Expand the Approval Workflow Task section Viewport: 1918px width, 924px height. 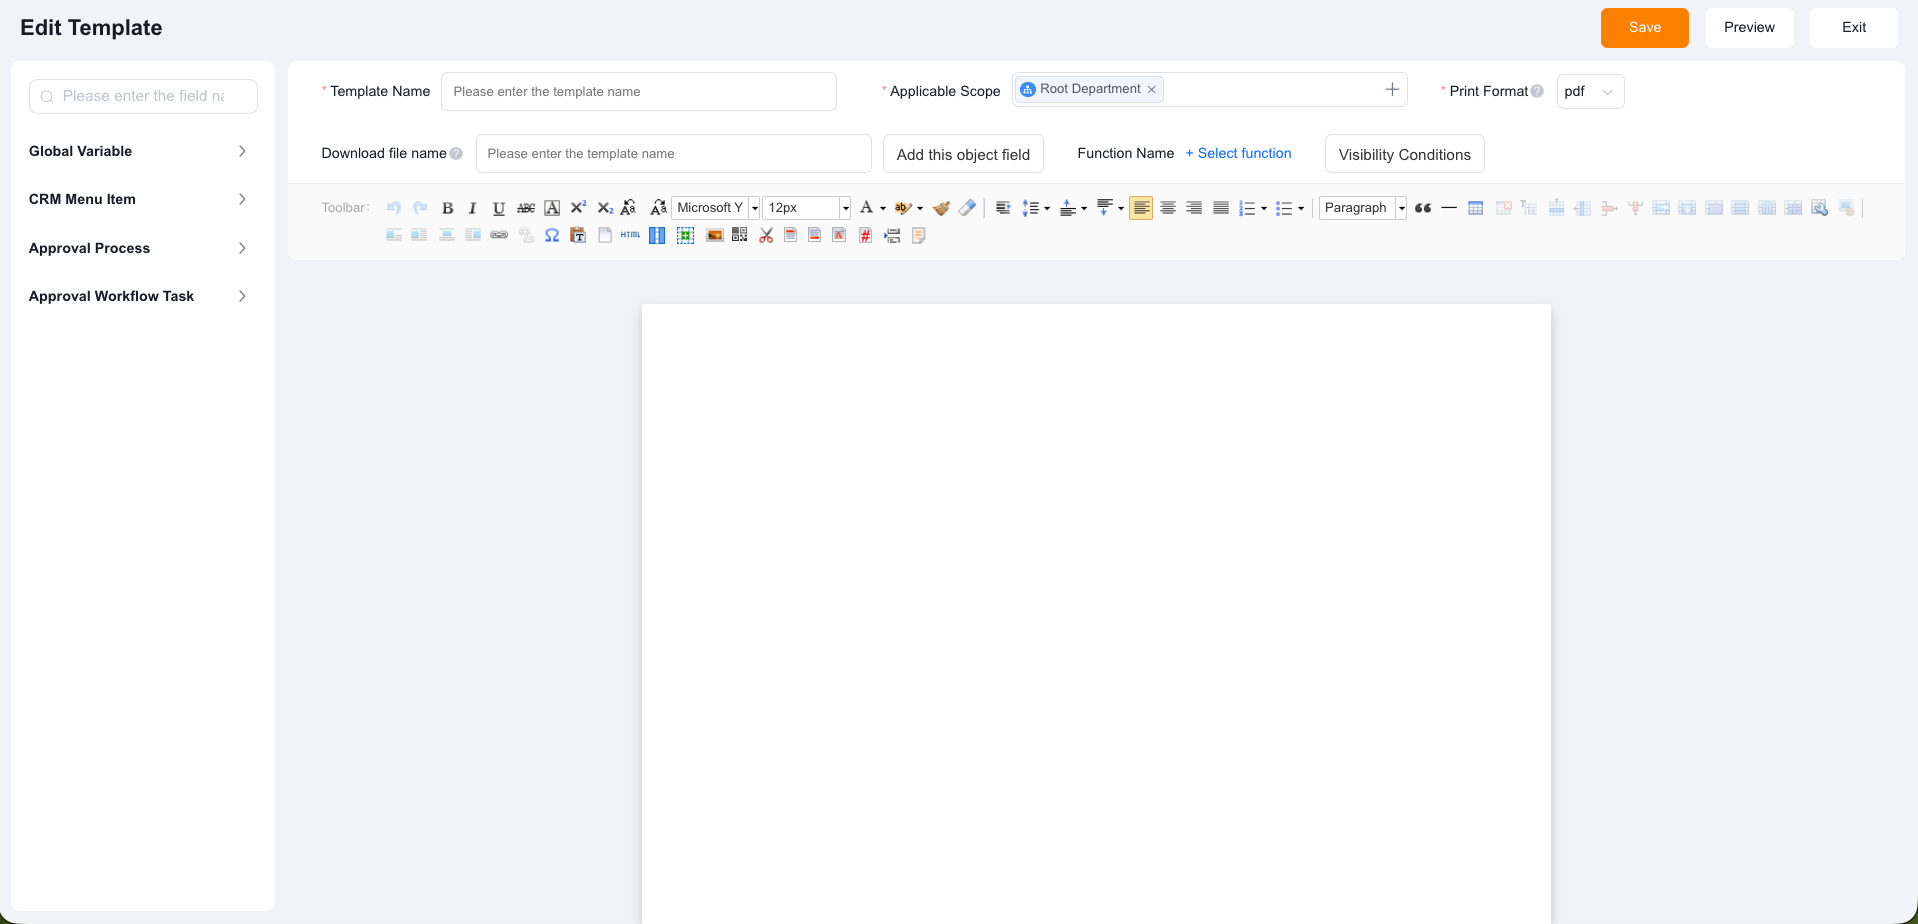point(138,296)
